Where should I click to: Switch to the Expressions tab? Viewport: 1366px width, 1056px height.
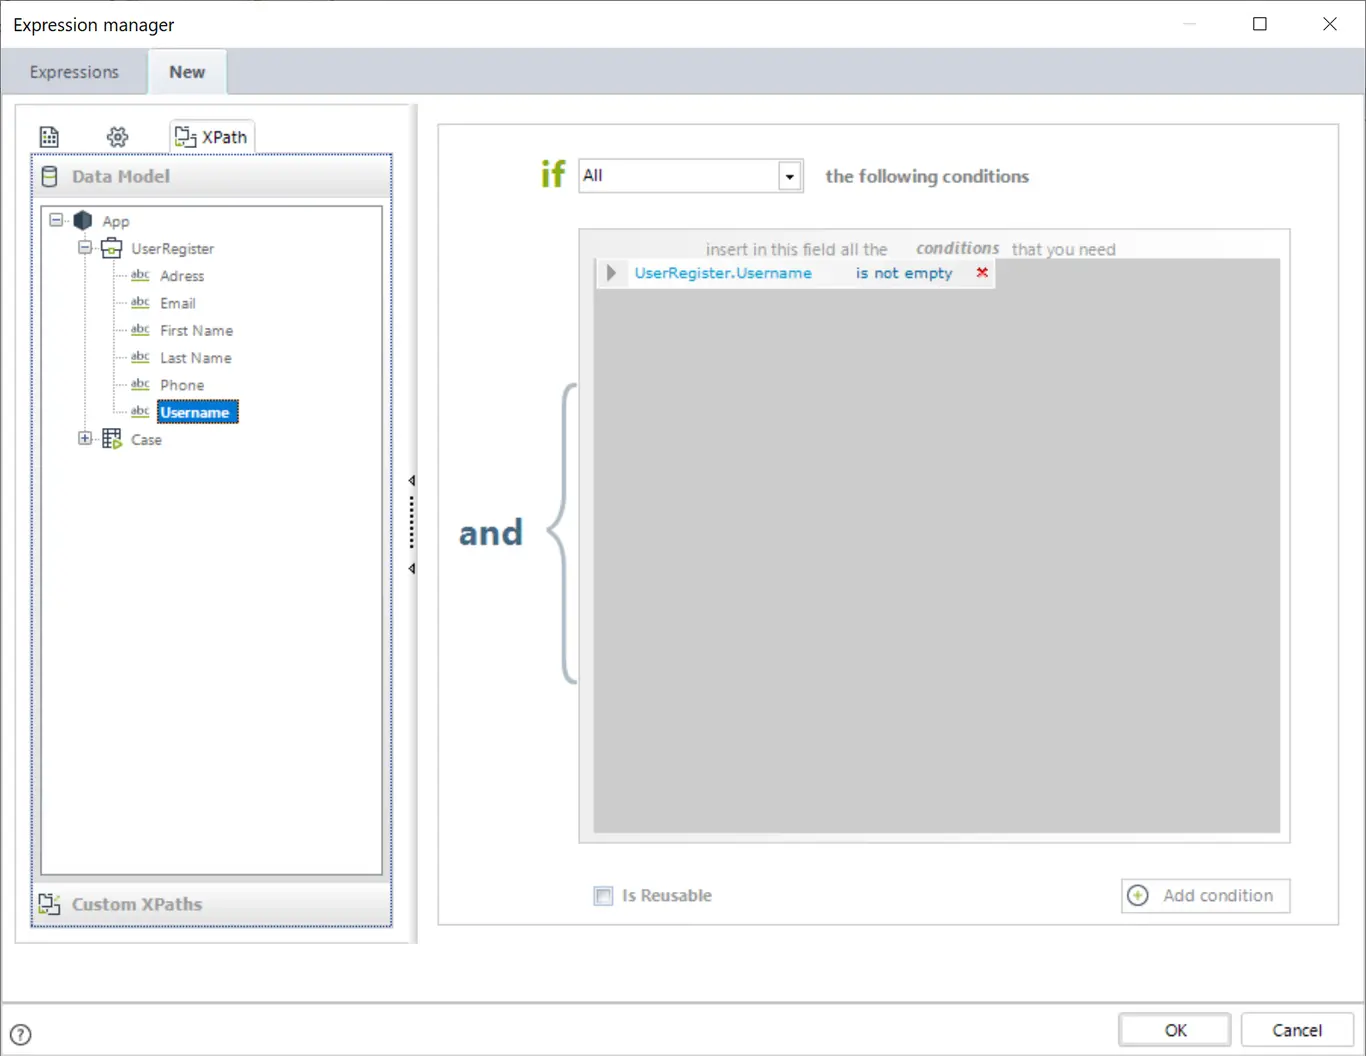click(74, 72)
